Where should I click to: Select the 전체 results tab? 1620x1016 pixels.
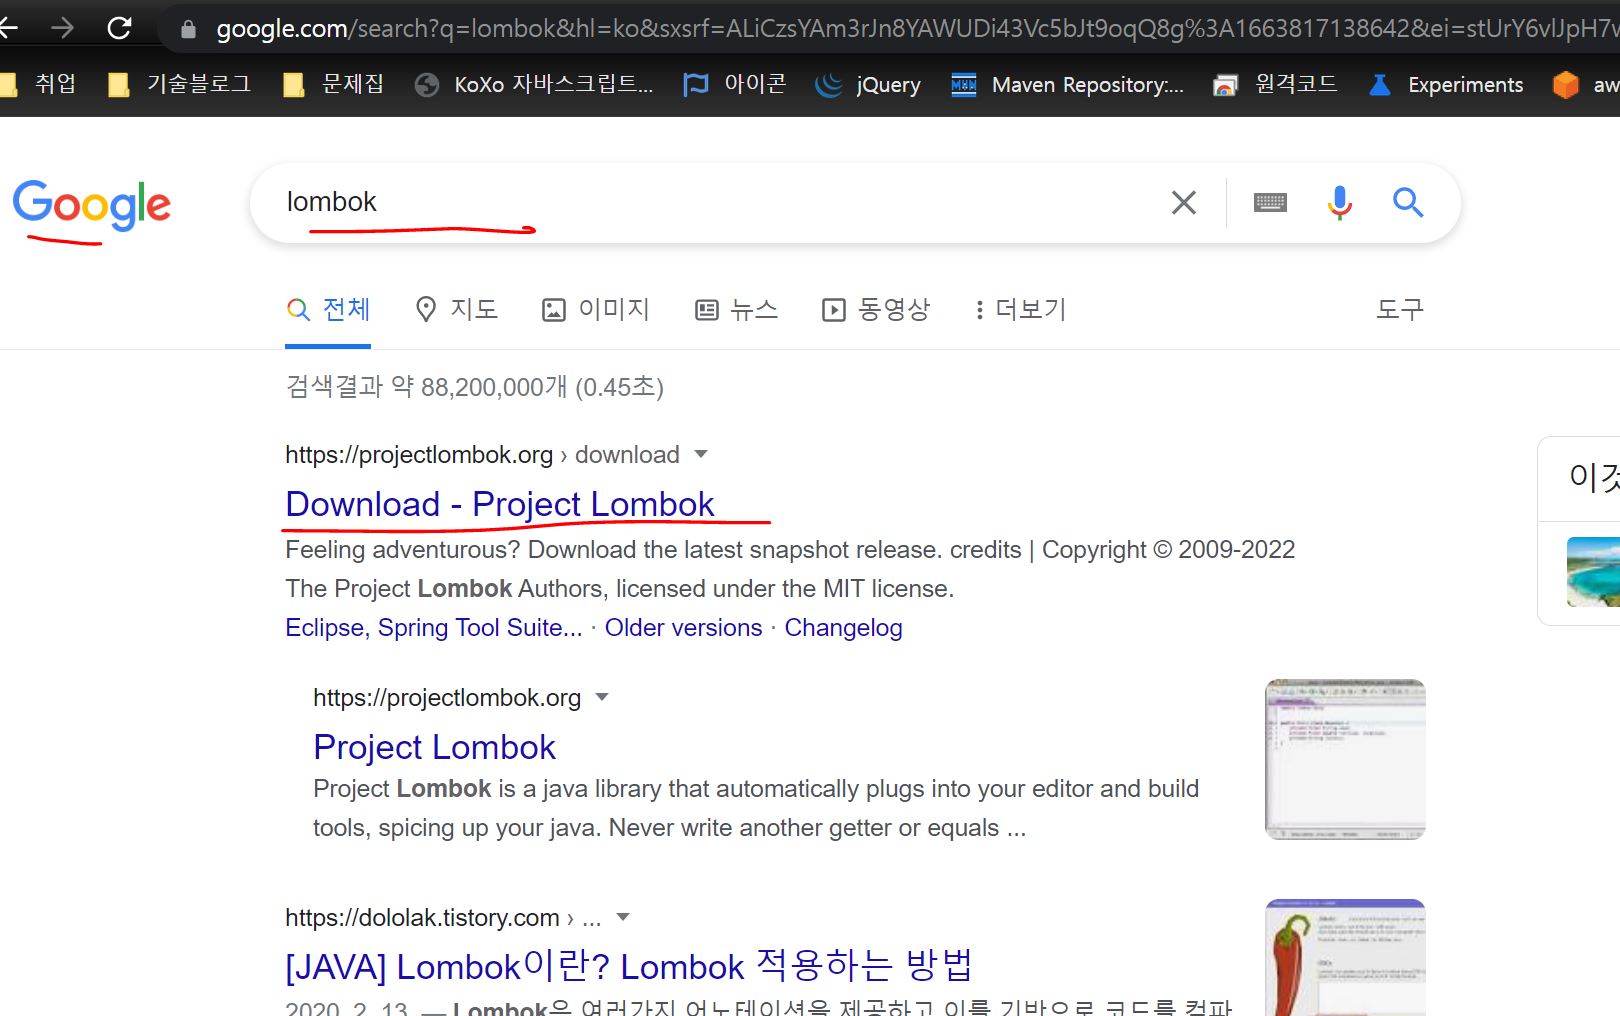coord(328,310)
